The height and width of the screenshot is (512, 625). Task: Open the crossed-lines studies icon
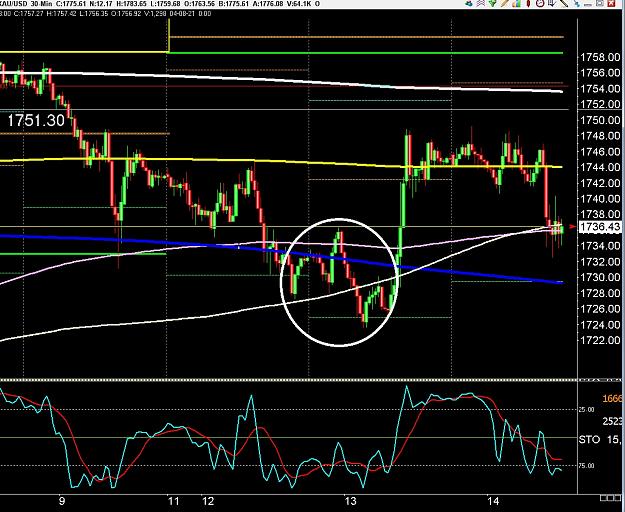tap(481, 3)
